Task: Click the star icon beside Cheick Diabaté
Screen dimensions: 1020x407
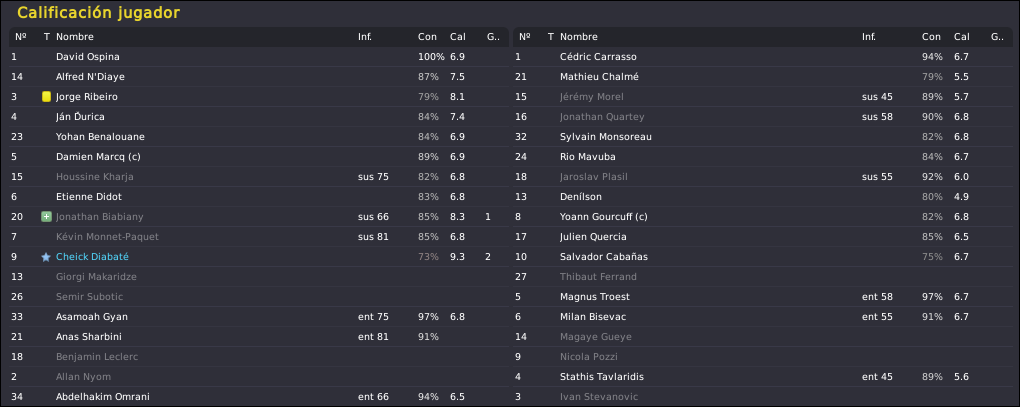Action: [46, 257]
